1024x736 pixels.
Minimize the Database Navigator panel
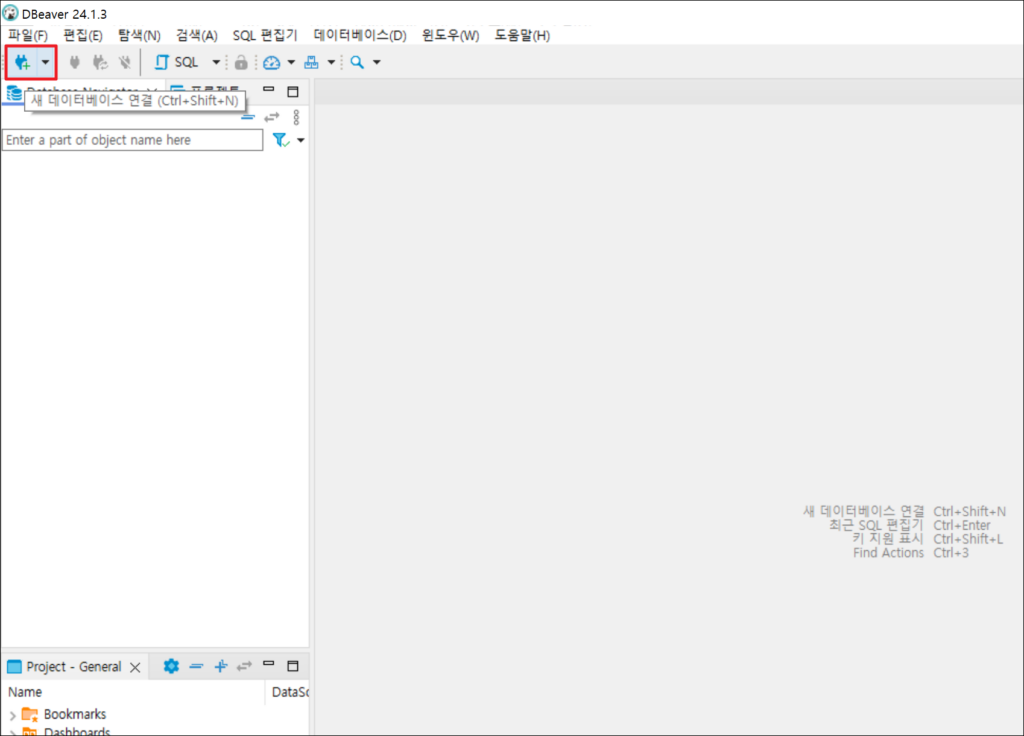pos(268,89)
